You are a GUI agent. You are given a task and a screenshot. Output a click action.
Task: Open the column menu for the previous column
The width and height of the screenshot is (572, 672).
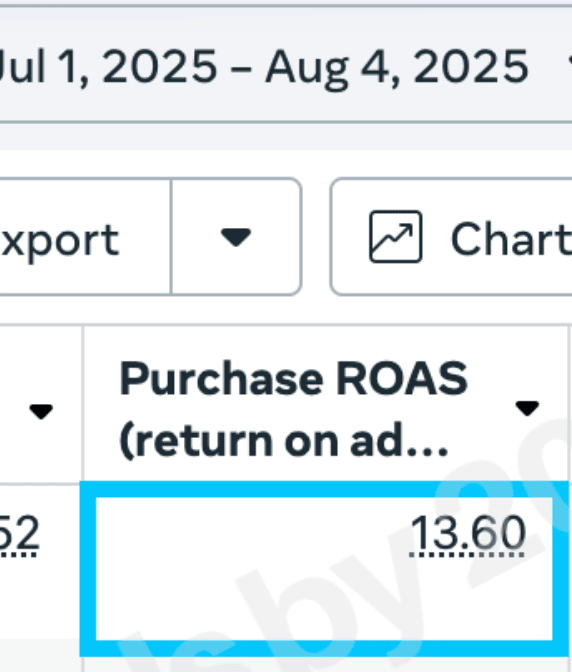(41, 411)
